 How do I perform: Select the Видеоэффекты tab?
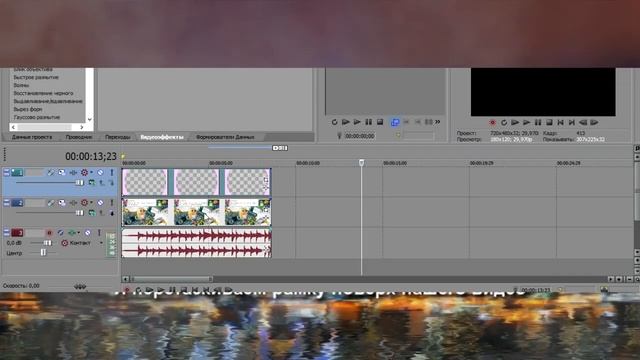pyautogui.click(x=162, y=137)
